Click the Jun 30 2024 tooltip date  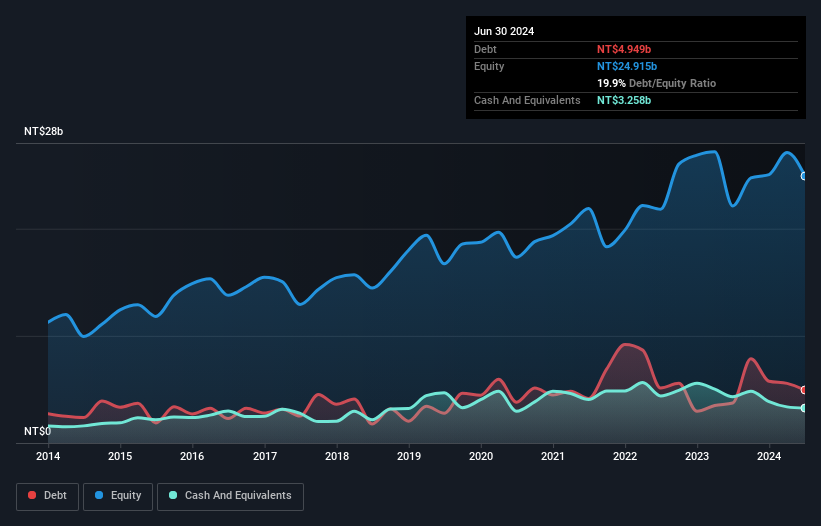point(504,31)
